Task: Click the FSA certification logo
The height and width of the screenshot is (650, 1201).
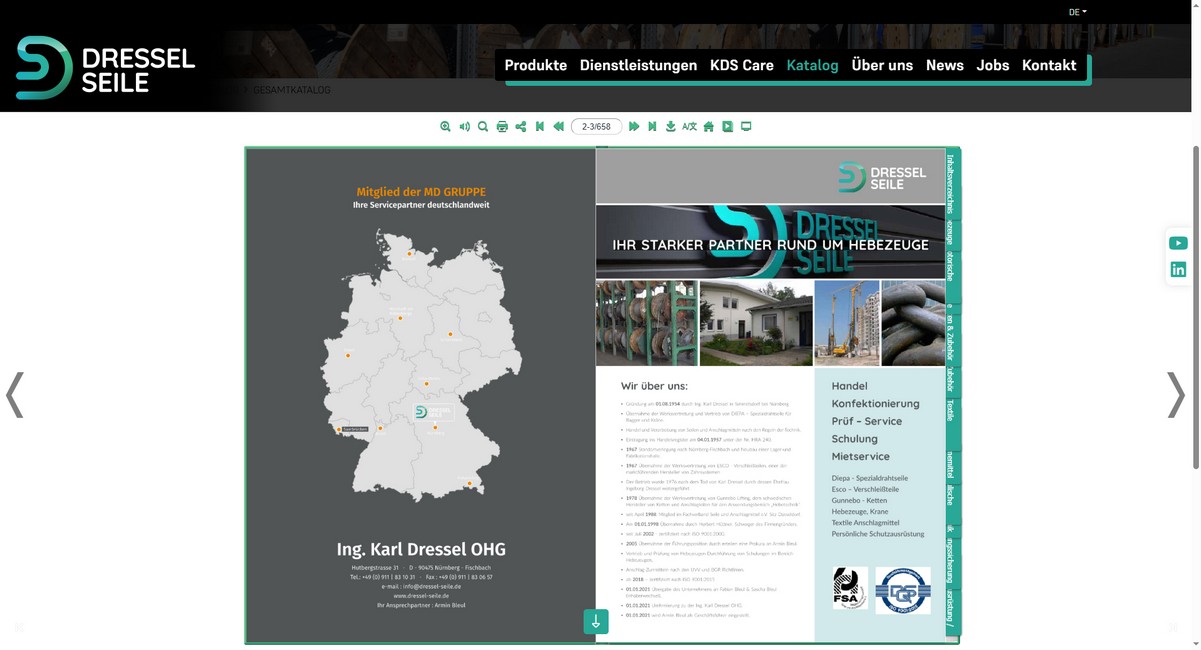Action: 850,588
